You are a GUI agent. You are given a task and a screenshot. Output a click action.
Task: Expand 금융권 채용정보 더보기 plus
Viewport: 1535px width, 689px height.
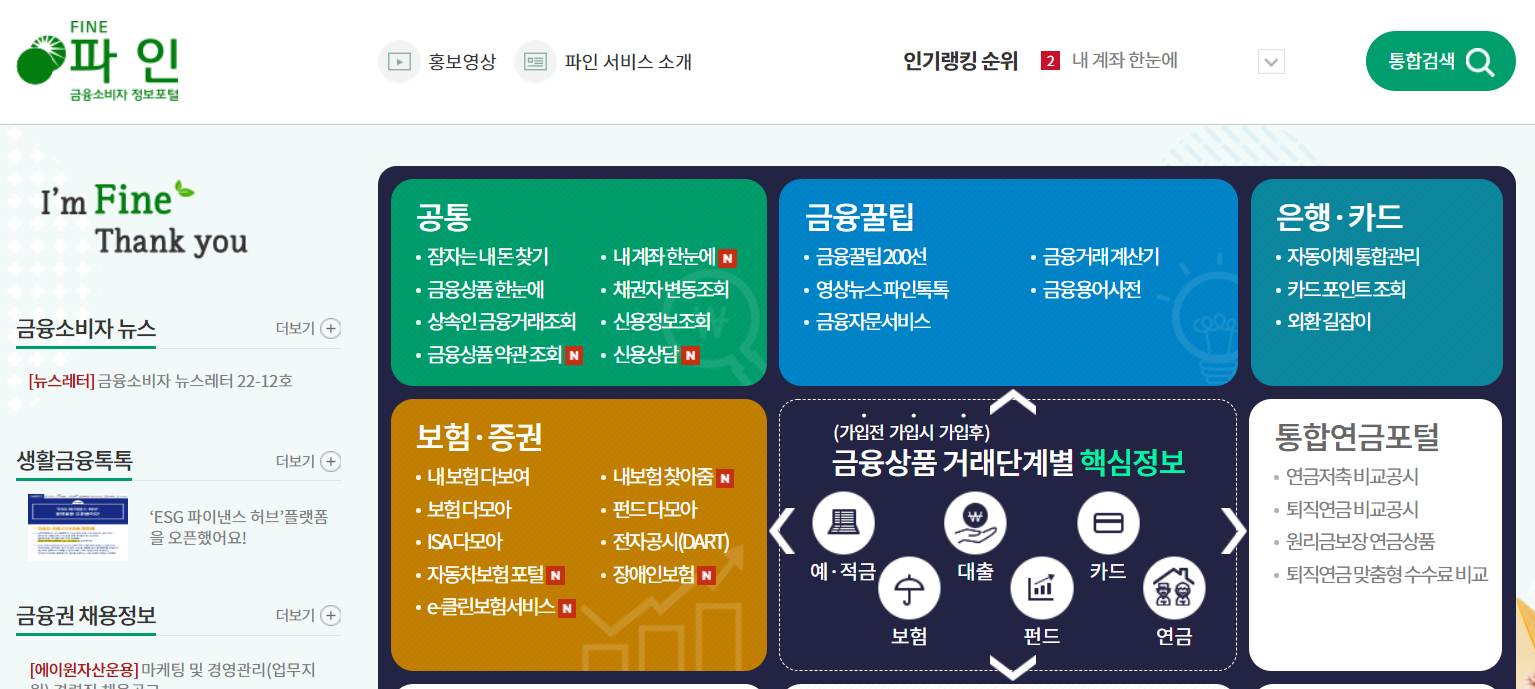331,615
